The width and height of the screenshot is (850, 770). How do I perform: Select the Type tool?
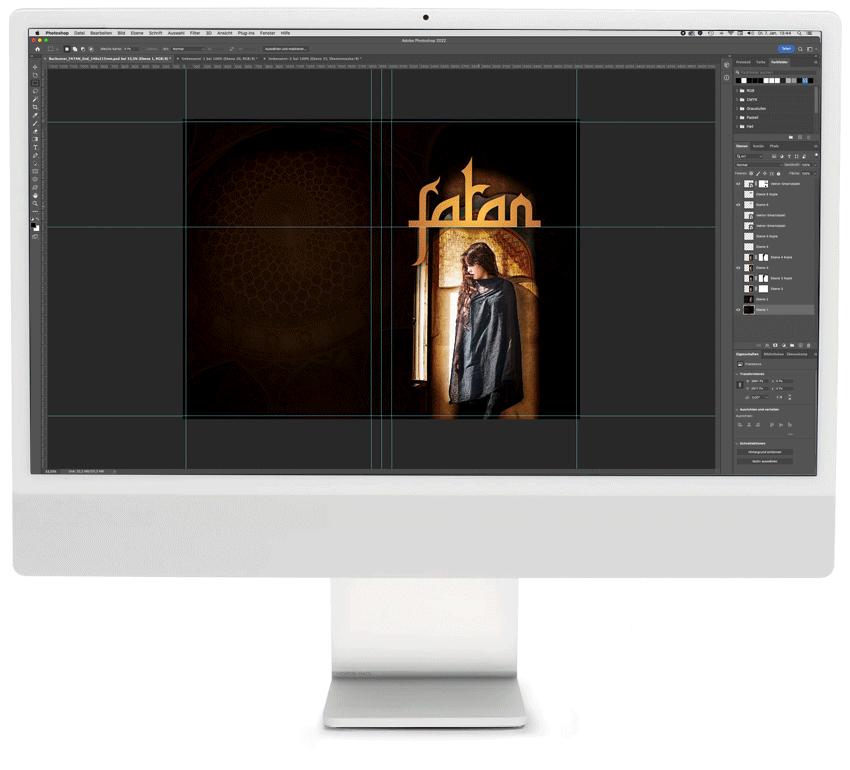pos(36,148)
